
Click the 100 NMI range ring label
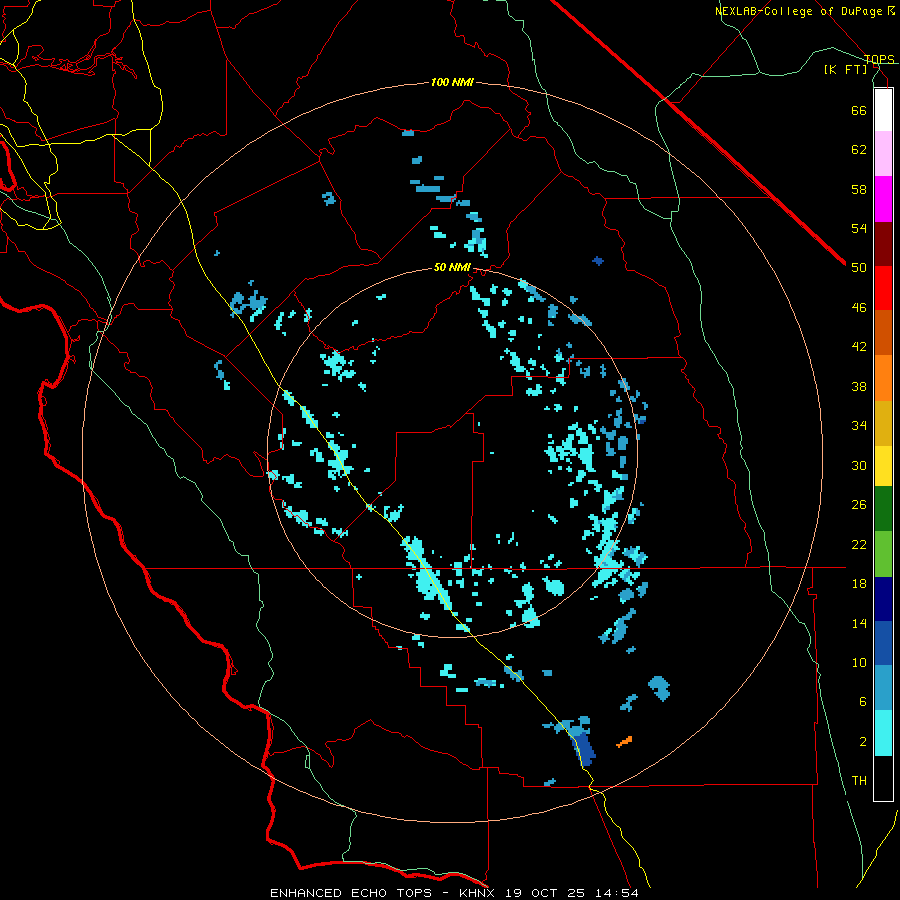pyautogui.click(x=452, y=83)
